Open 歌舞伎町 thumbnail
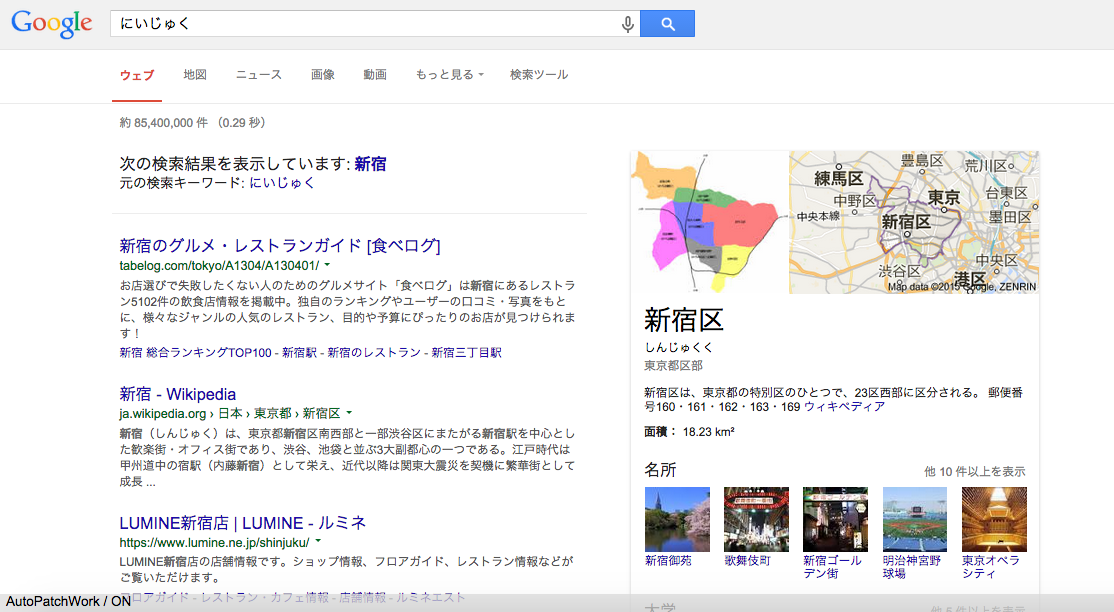The width and height of the screenshot is (1114, 612). tap(756, 519)
